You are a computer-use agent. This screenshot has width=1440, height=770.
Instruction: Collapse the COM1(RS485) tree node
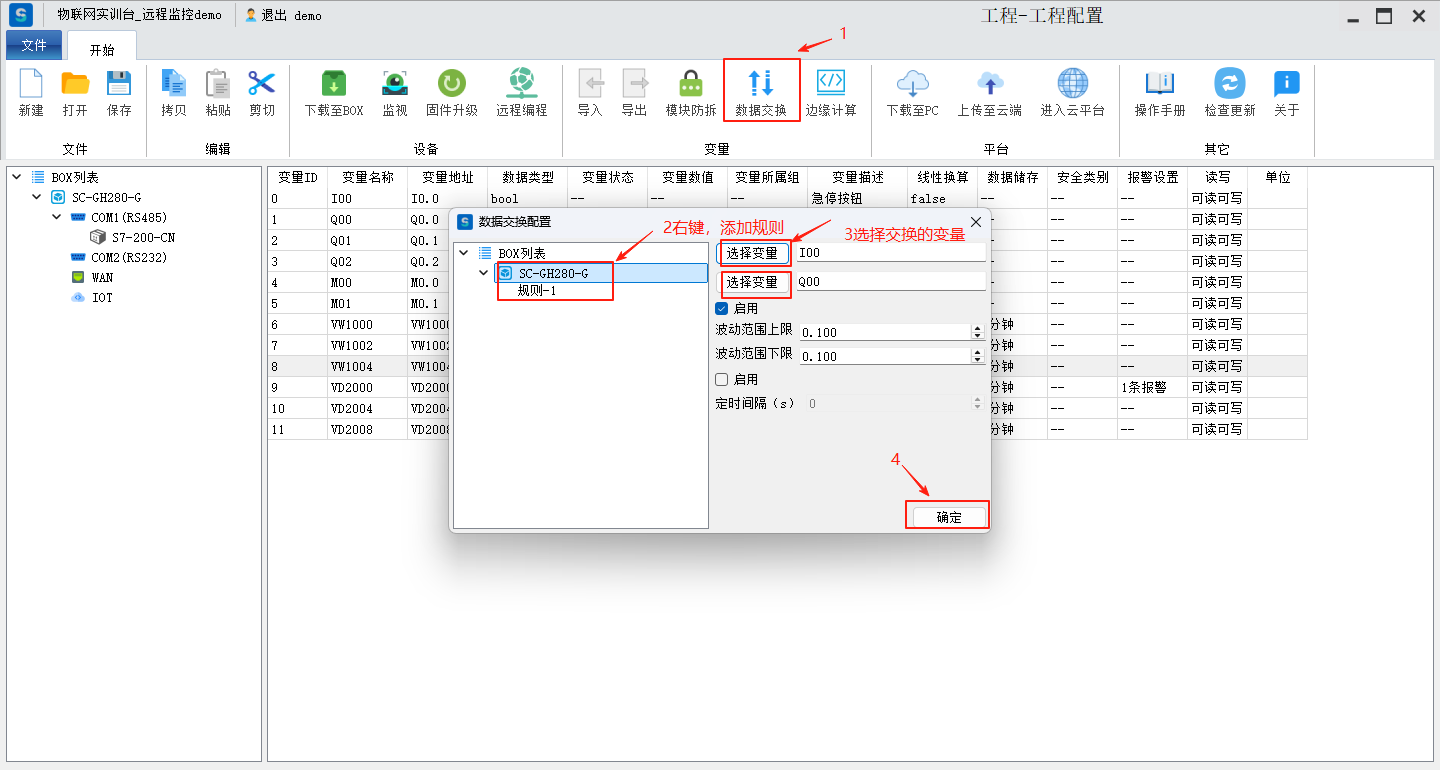57,217
